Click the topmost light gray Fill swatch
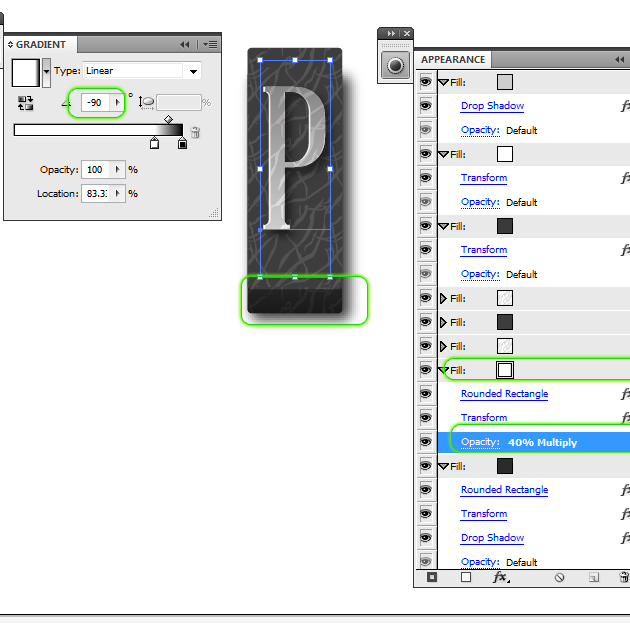Screen dimensions: 630x623 pyautogui.click(x=505, y=82)
